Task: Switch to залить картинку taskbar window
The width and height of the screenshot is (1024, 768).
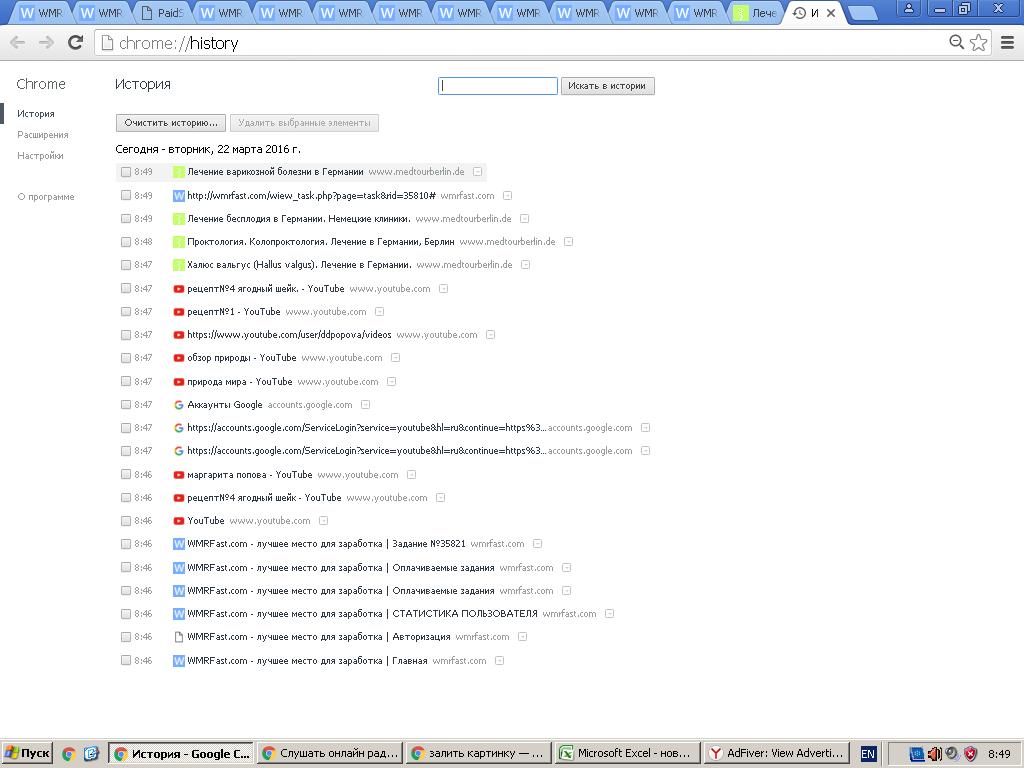Action: (x=479, y=753)
